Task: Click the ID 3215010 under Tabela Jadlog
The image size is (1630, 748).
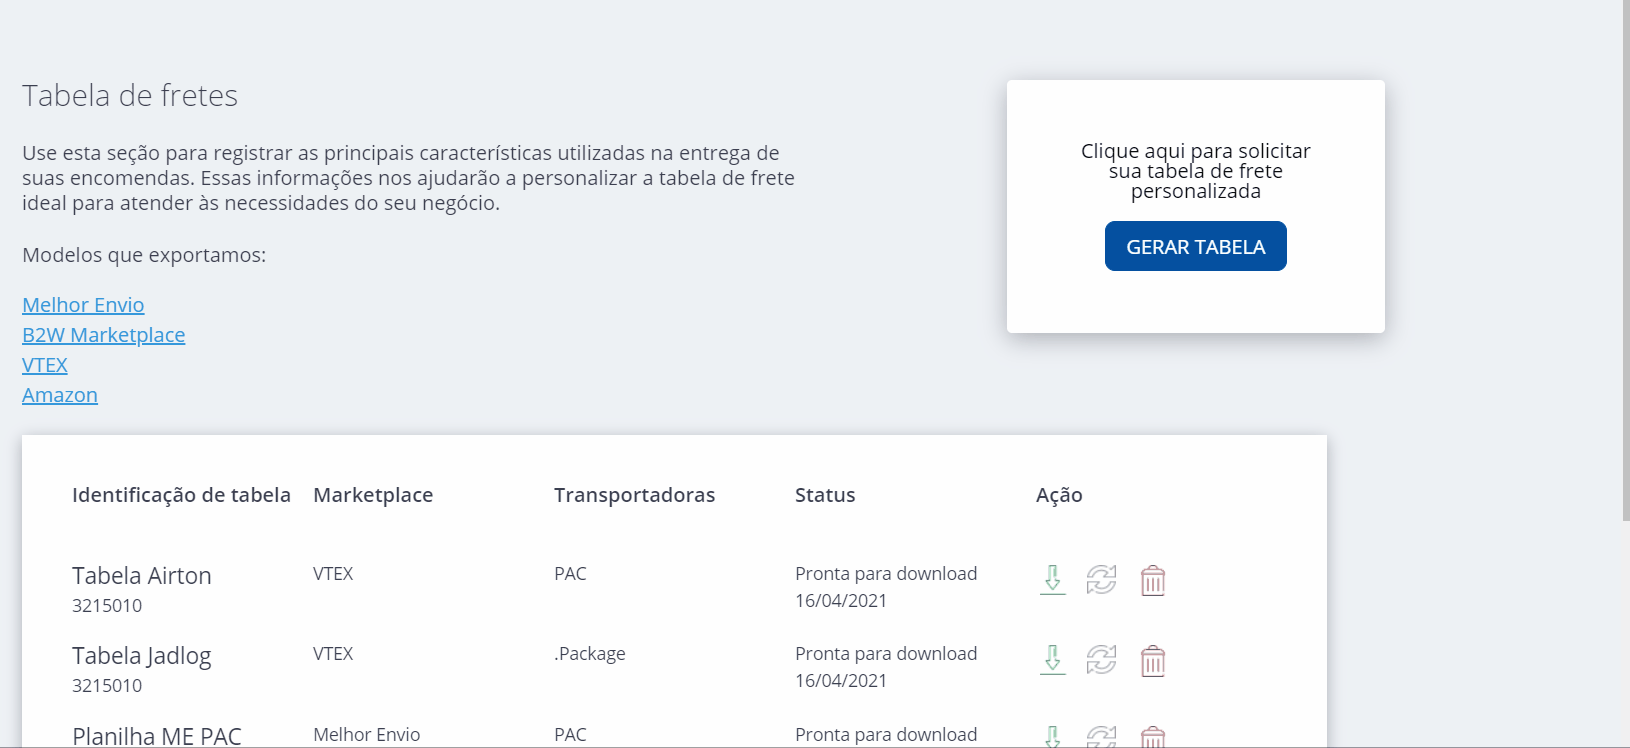Action: point(107,686)
